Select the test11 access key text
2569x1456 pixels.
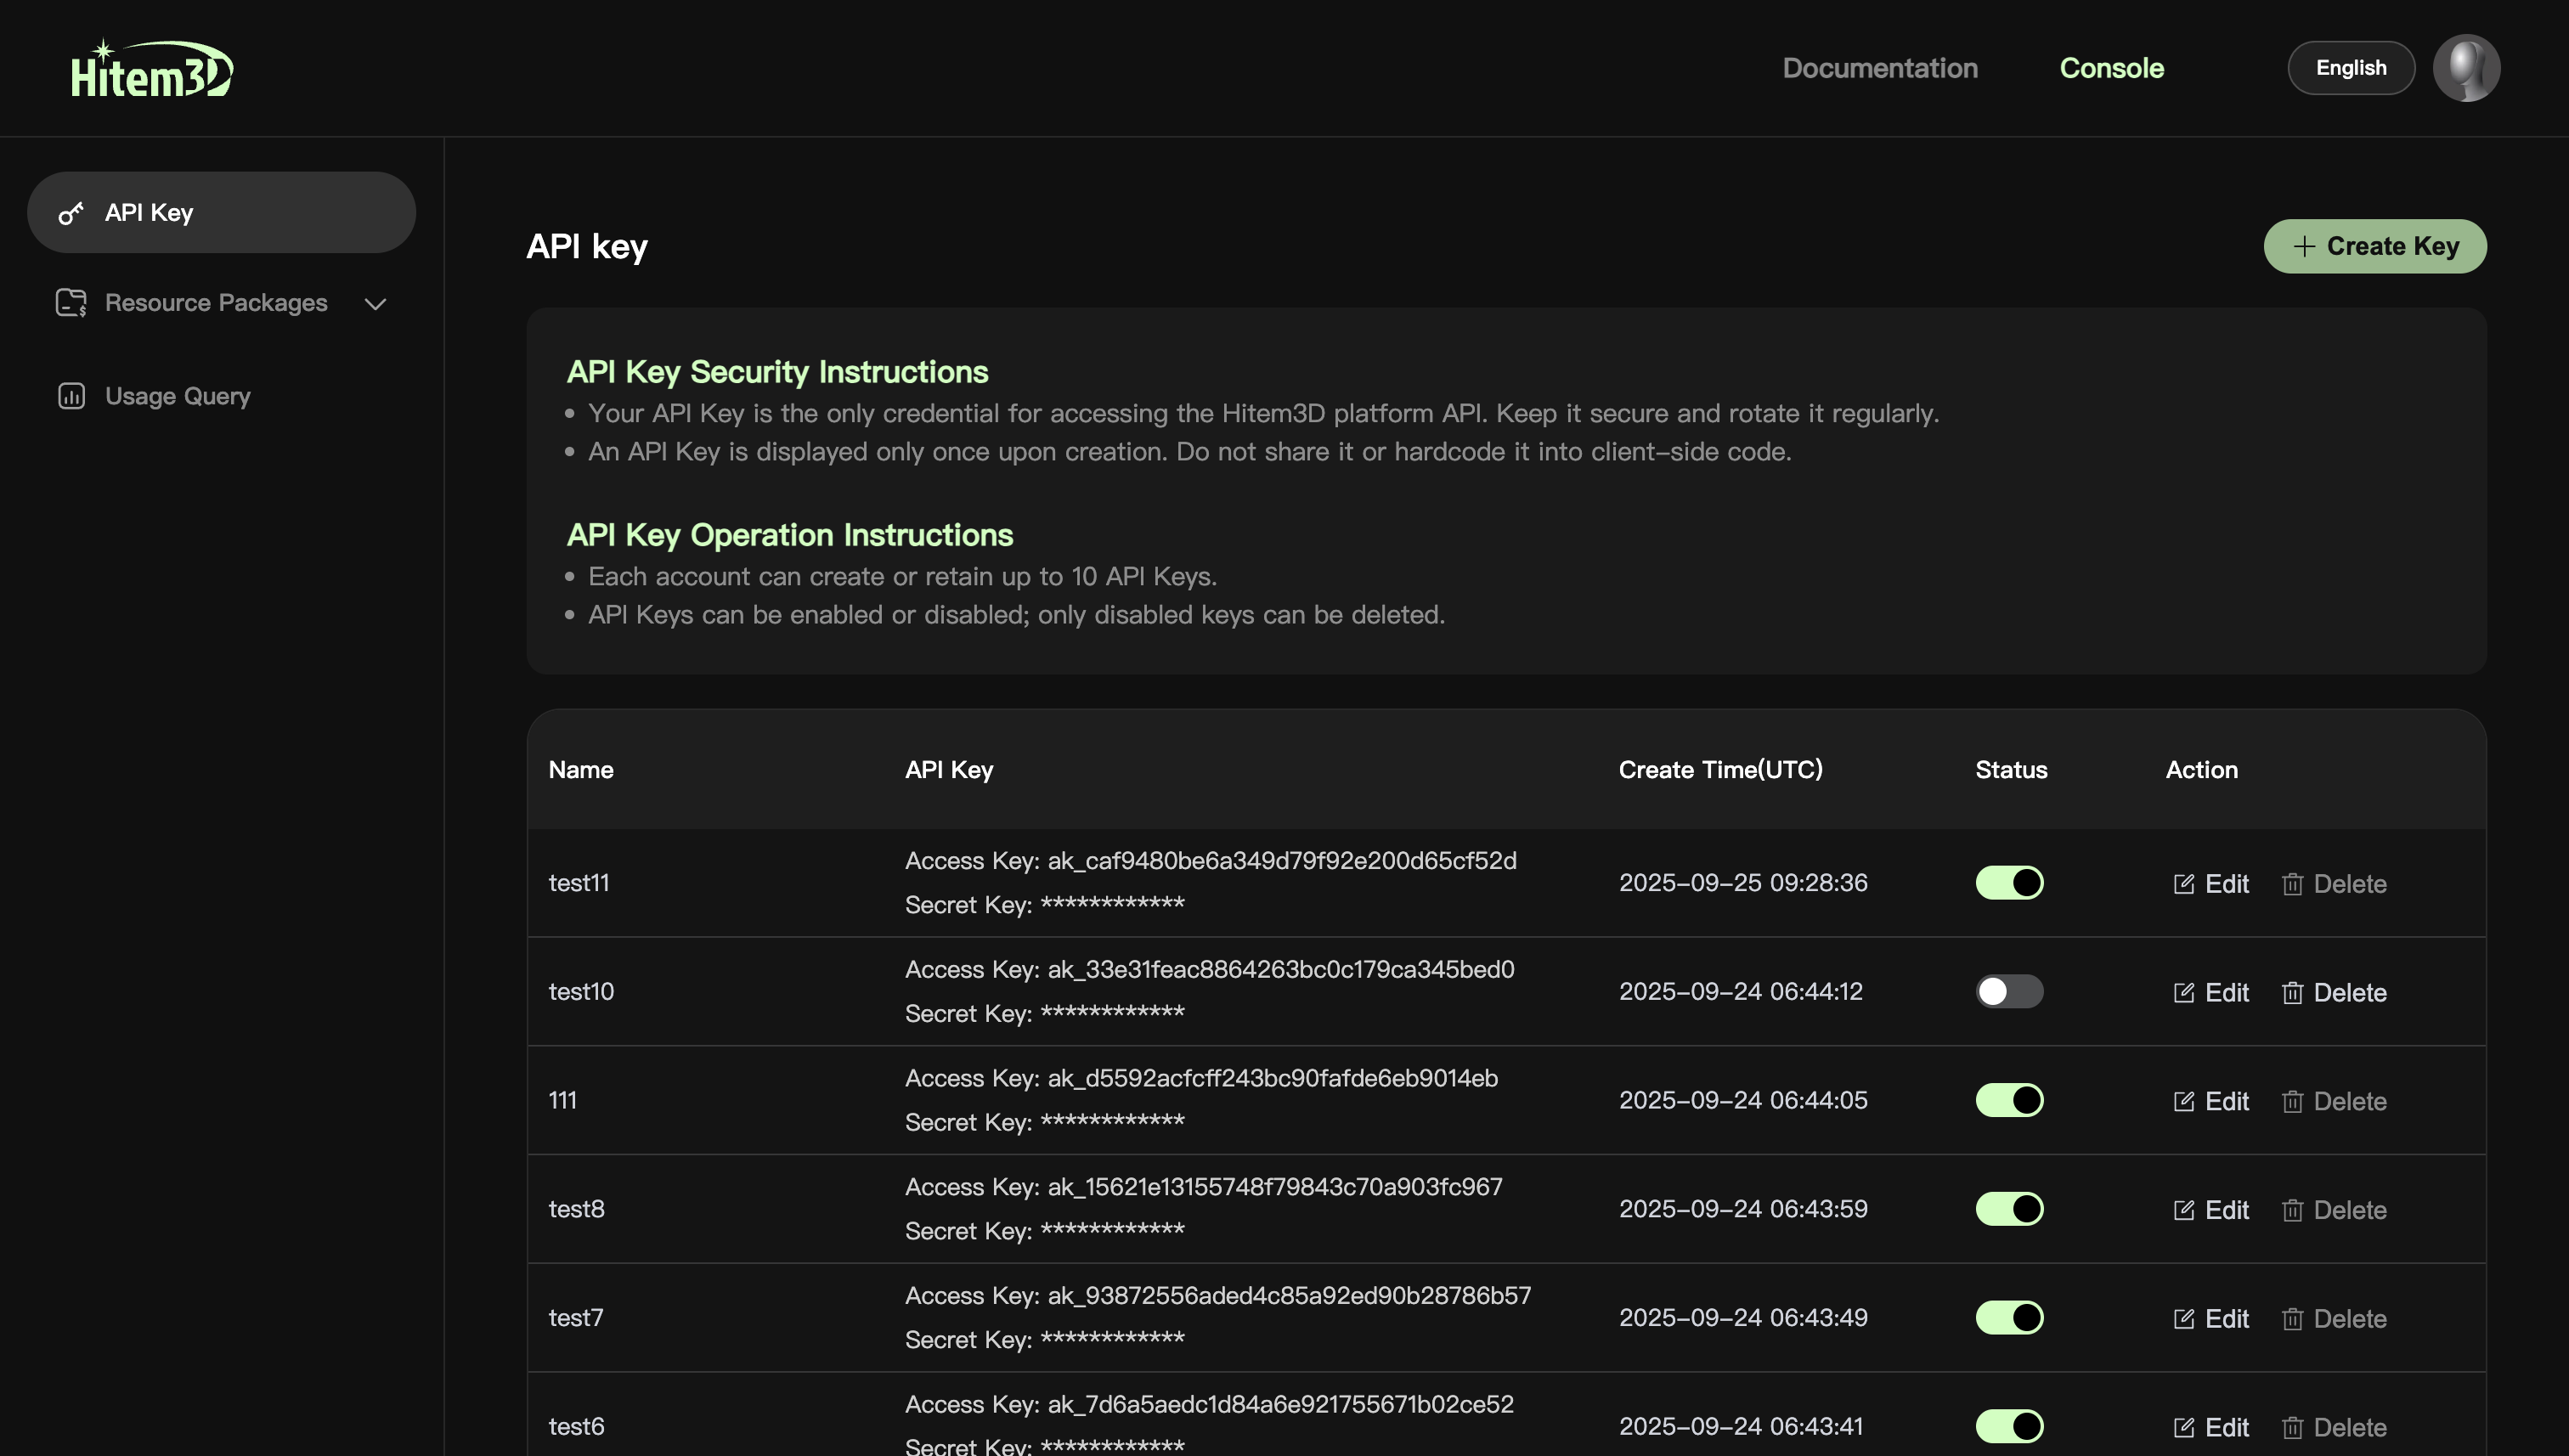1281,861
